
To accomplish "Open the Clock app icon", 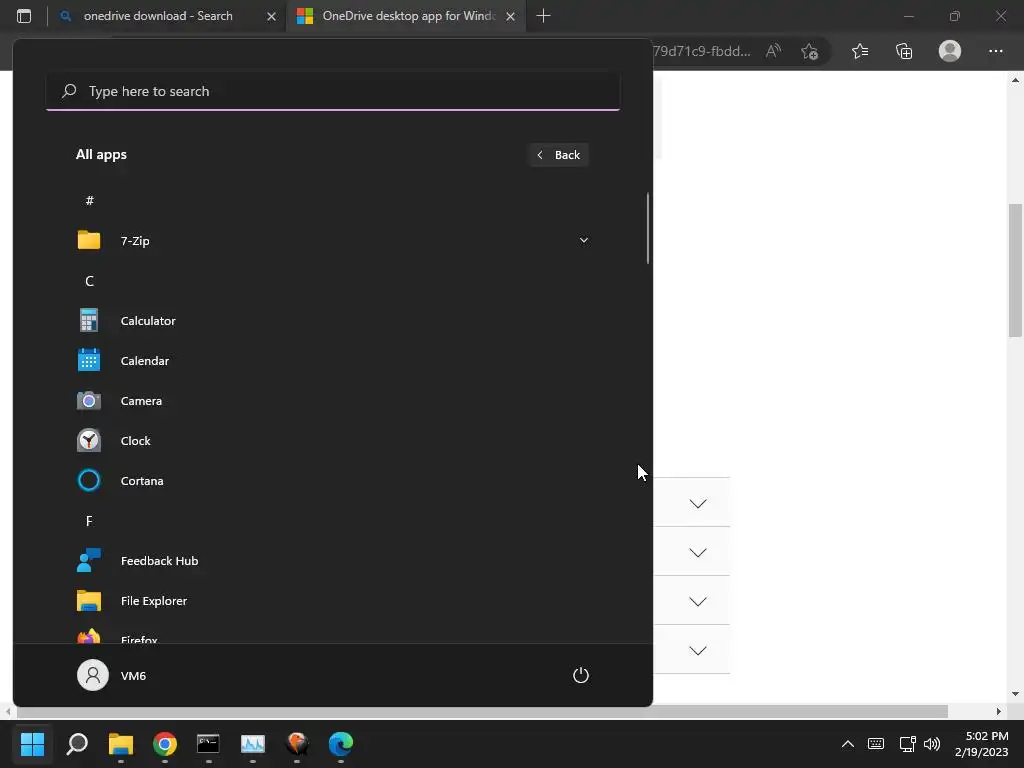I will (89, 441).
